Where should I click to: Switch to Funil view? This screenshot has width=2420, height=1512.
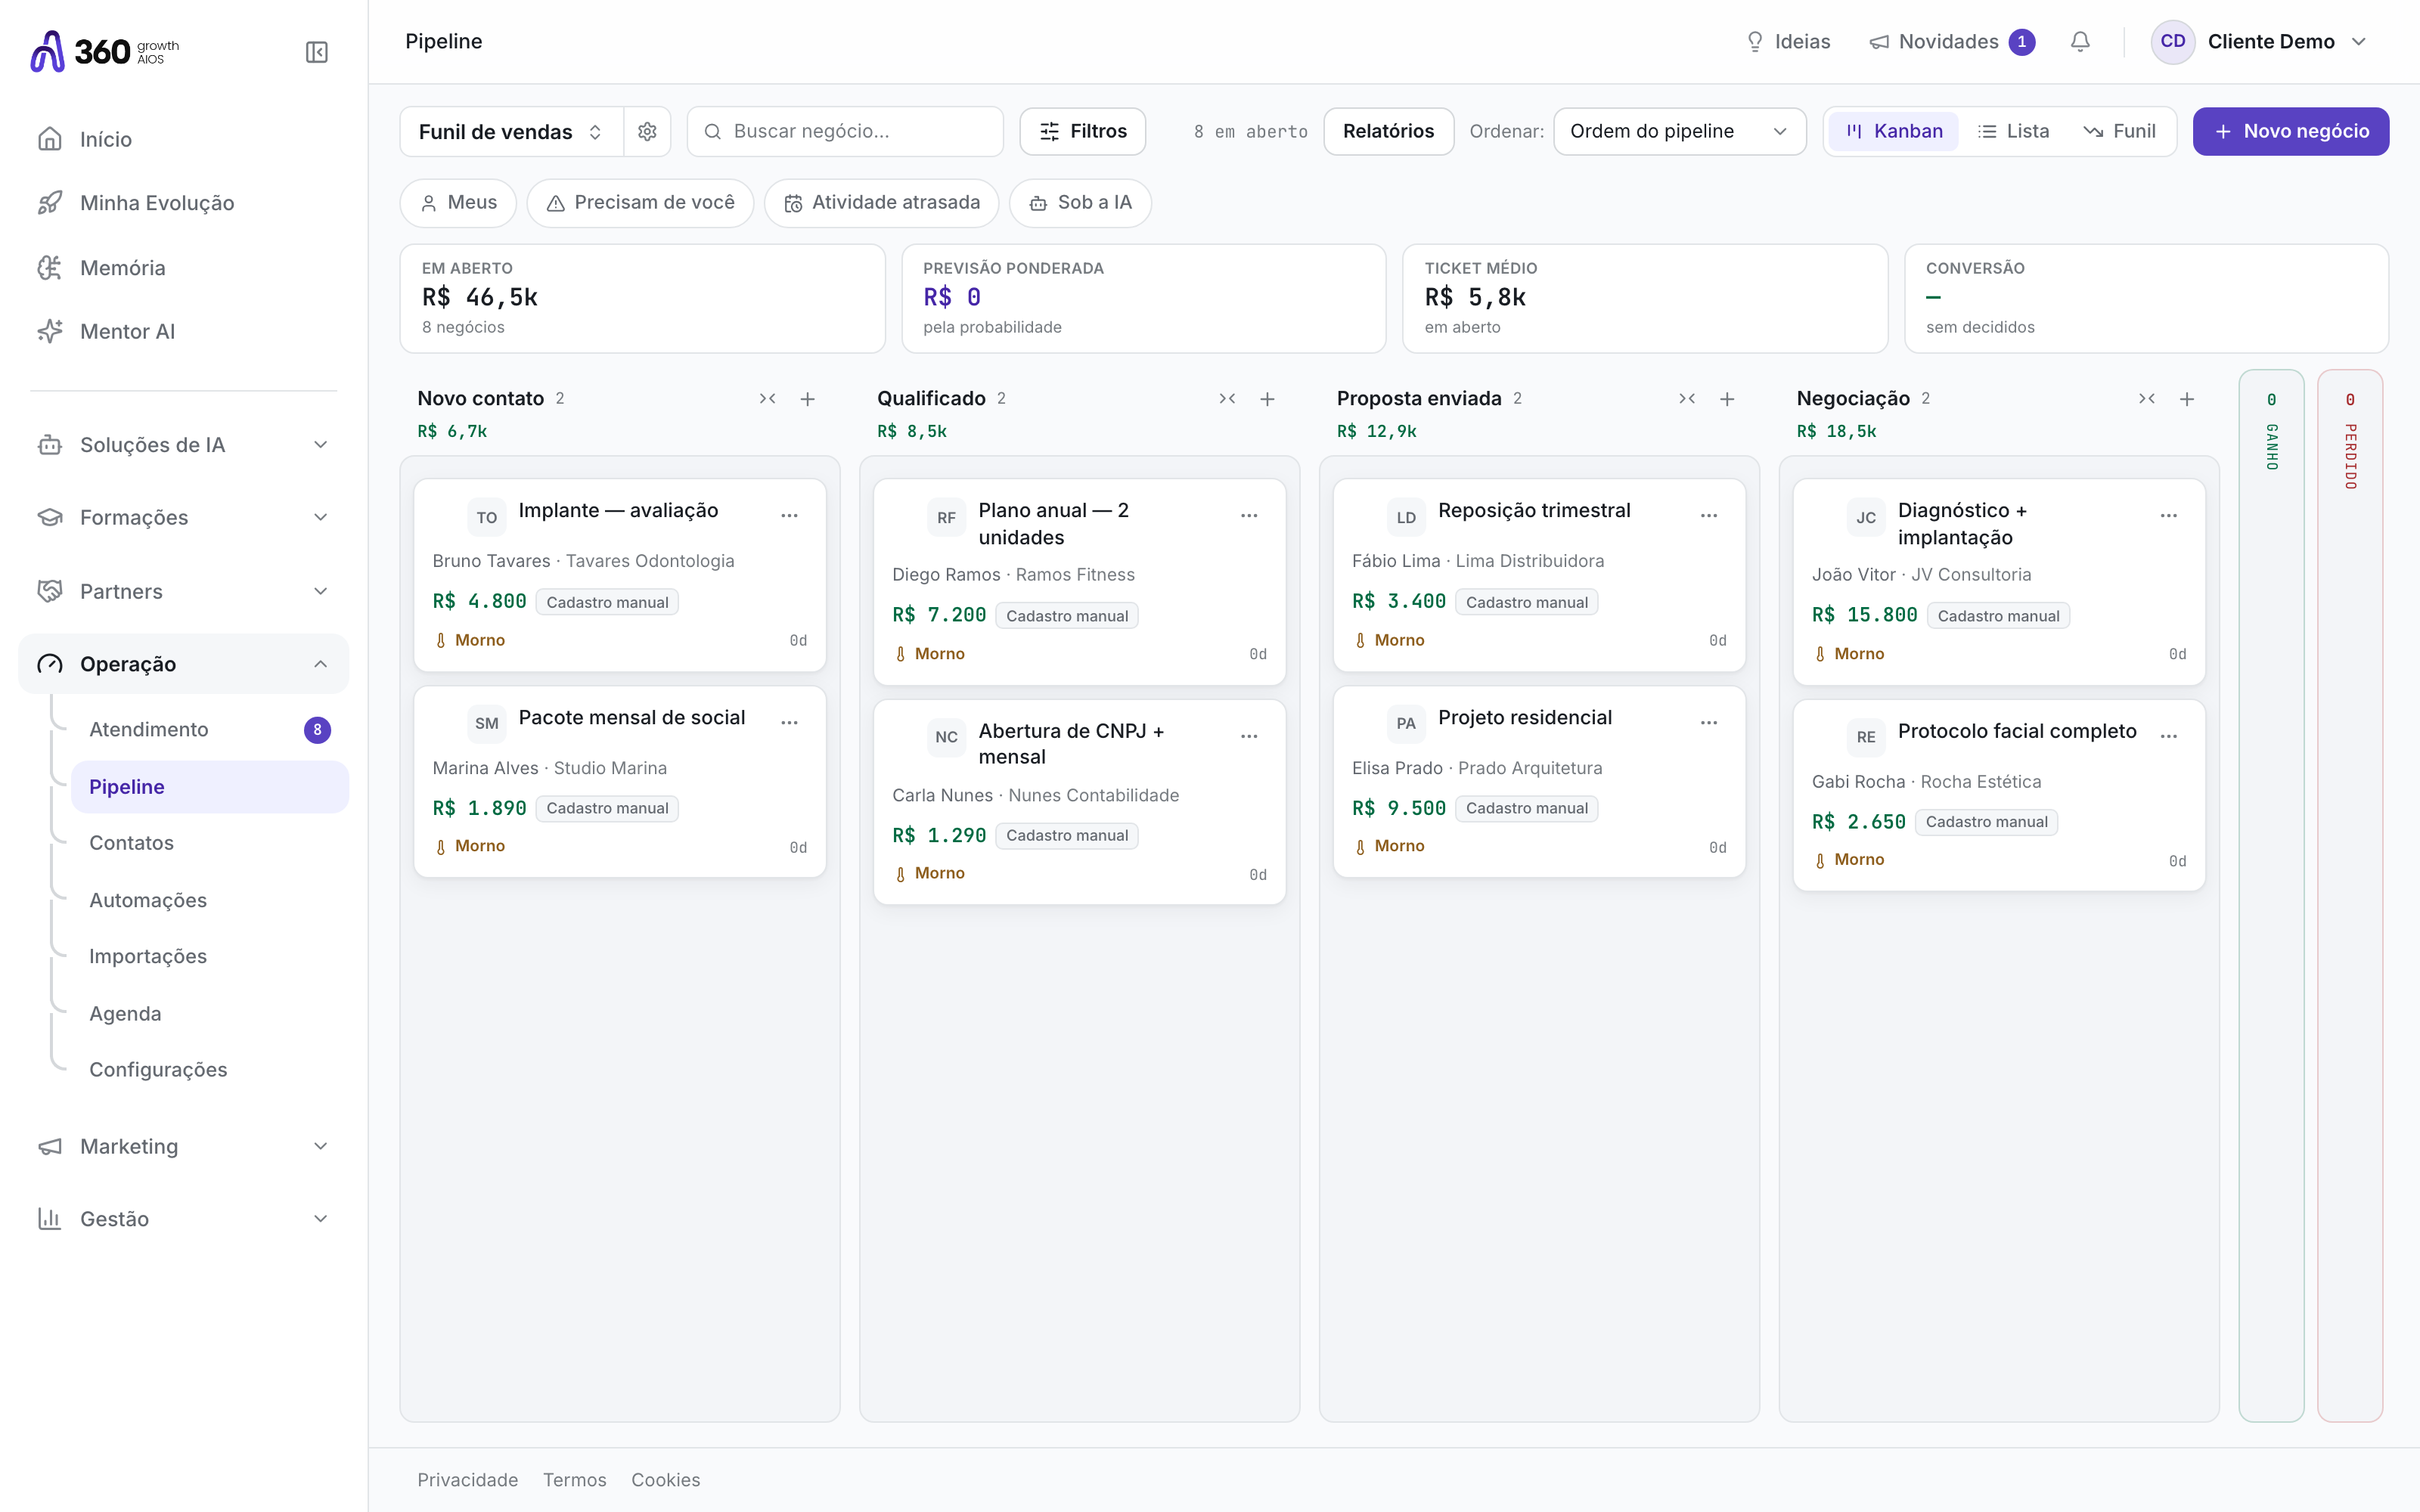pyautogui.click(x=2120, y=131)
